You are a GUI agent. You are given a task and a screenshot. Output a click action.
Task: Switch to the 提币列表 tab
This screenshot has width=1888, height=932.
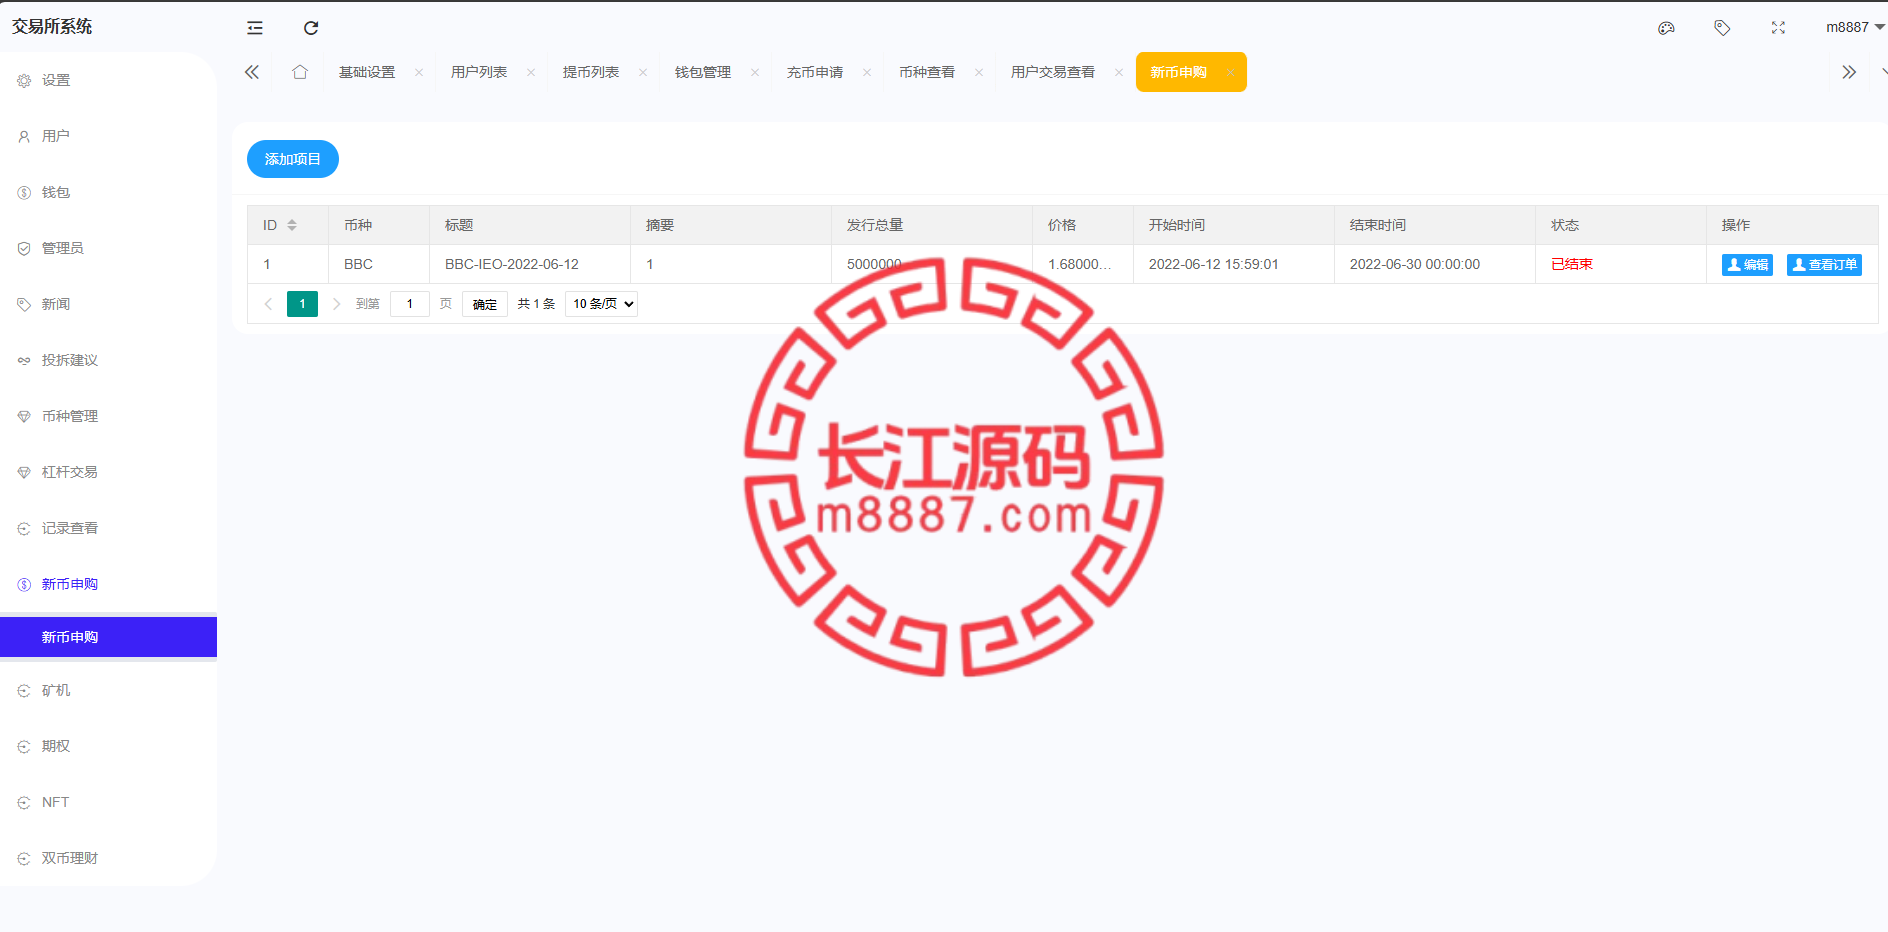click(x=591, y=72)
